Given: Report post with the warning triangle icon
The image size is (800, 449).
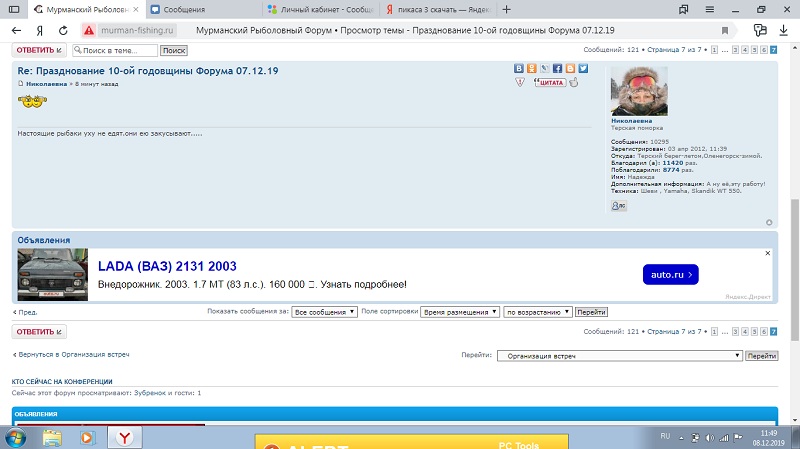Looking at the screenshot, I should point(519,82).
